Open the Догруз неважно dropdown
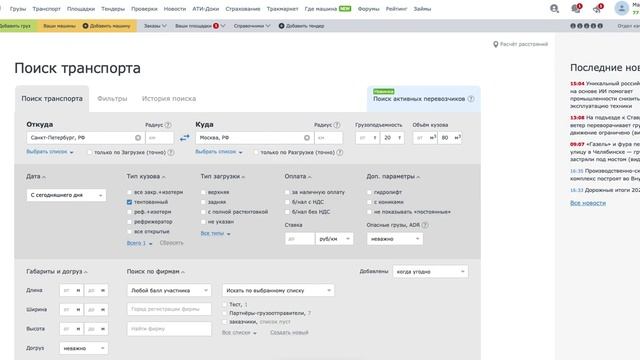This screenshot has width=640, height=360. coord(84,348)
